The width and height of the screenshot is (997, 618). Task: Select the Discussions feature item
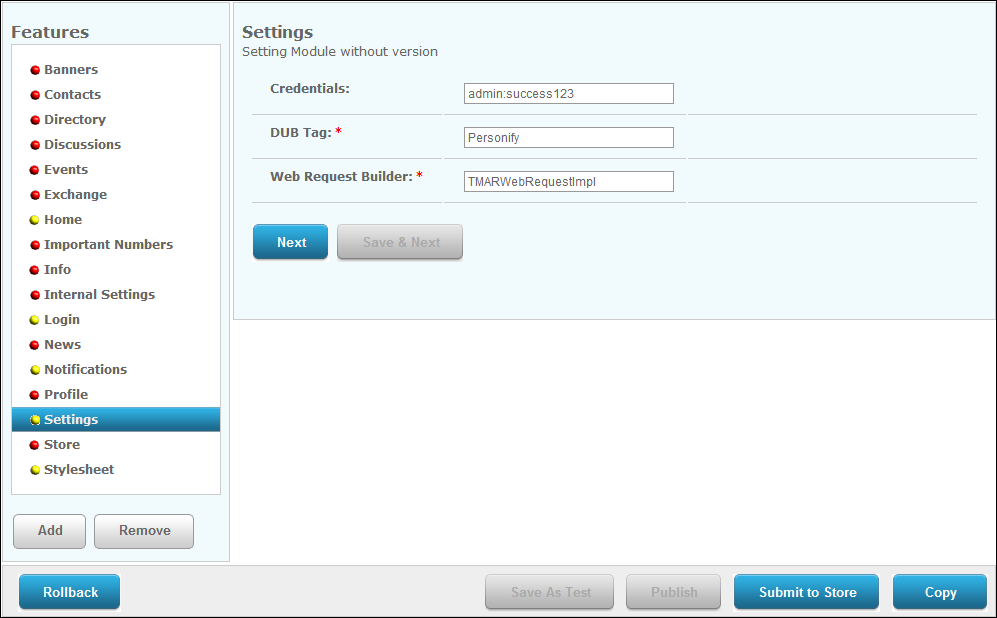click(82, 144)
